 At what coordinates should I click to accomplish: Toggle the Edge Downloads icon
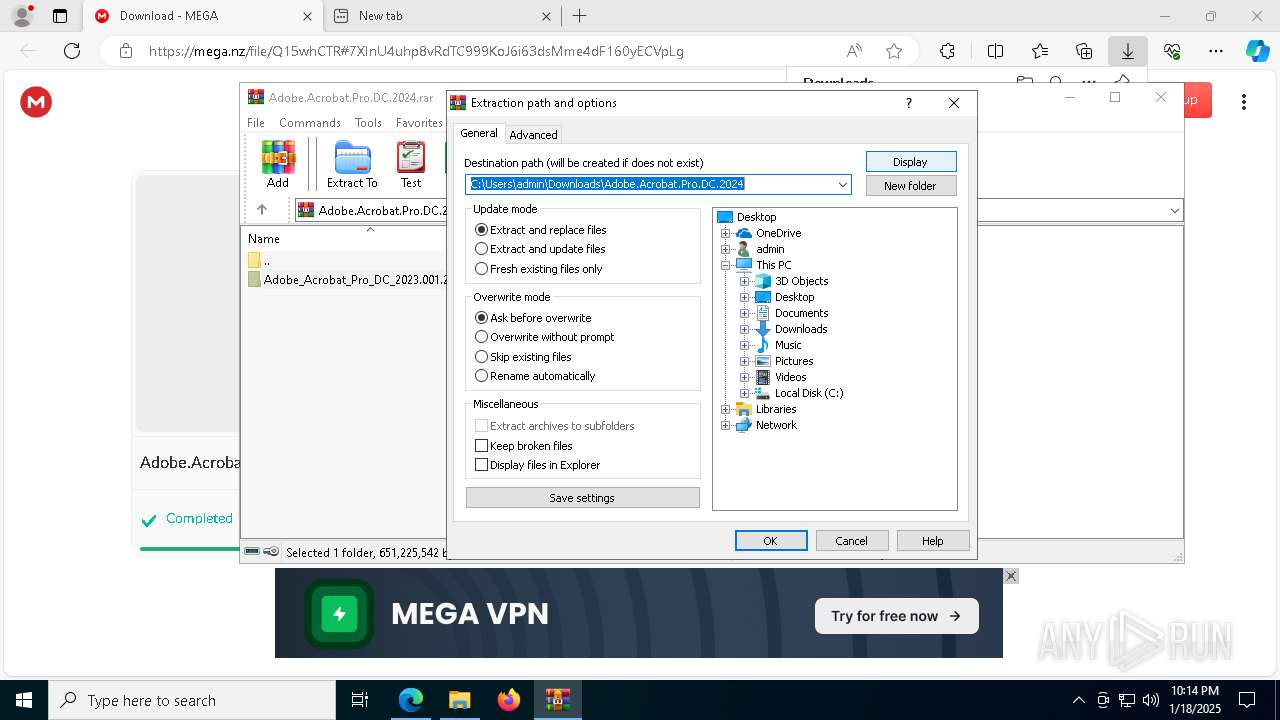point(1128,51)
